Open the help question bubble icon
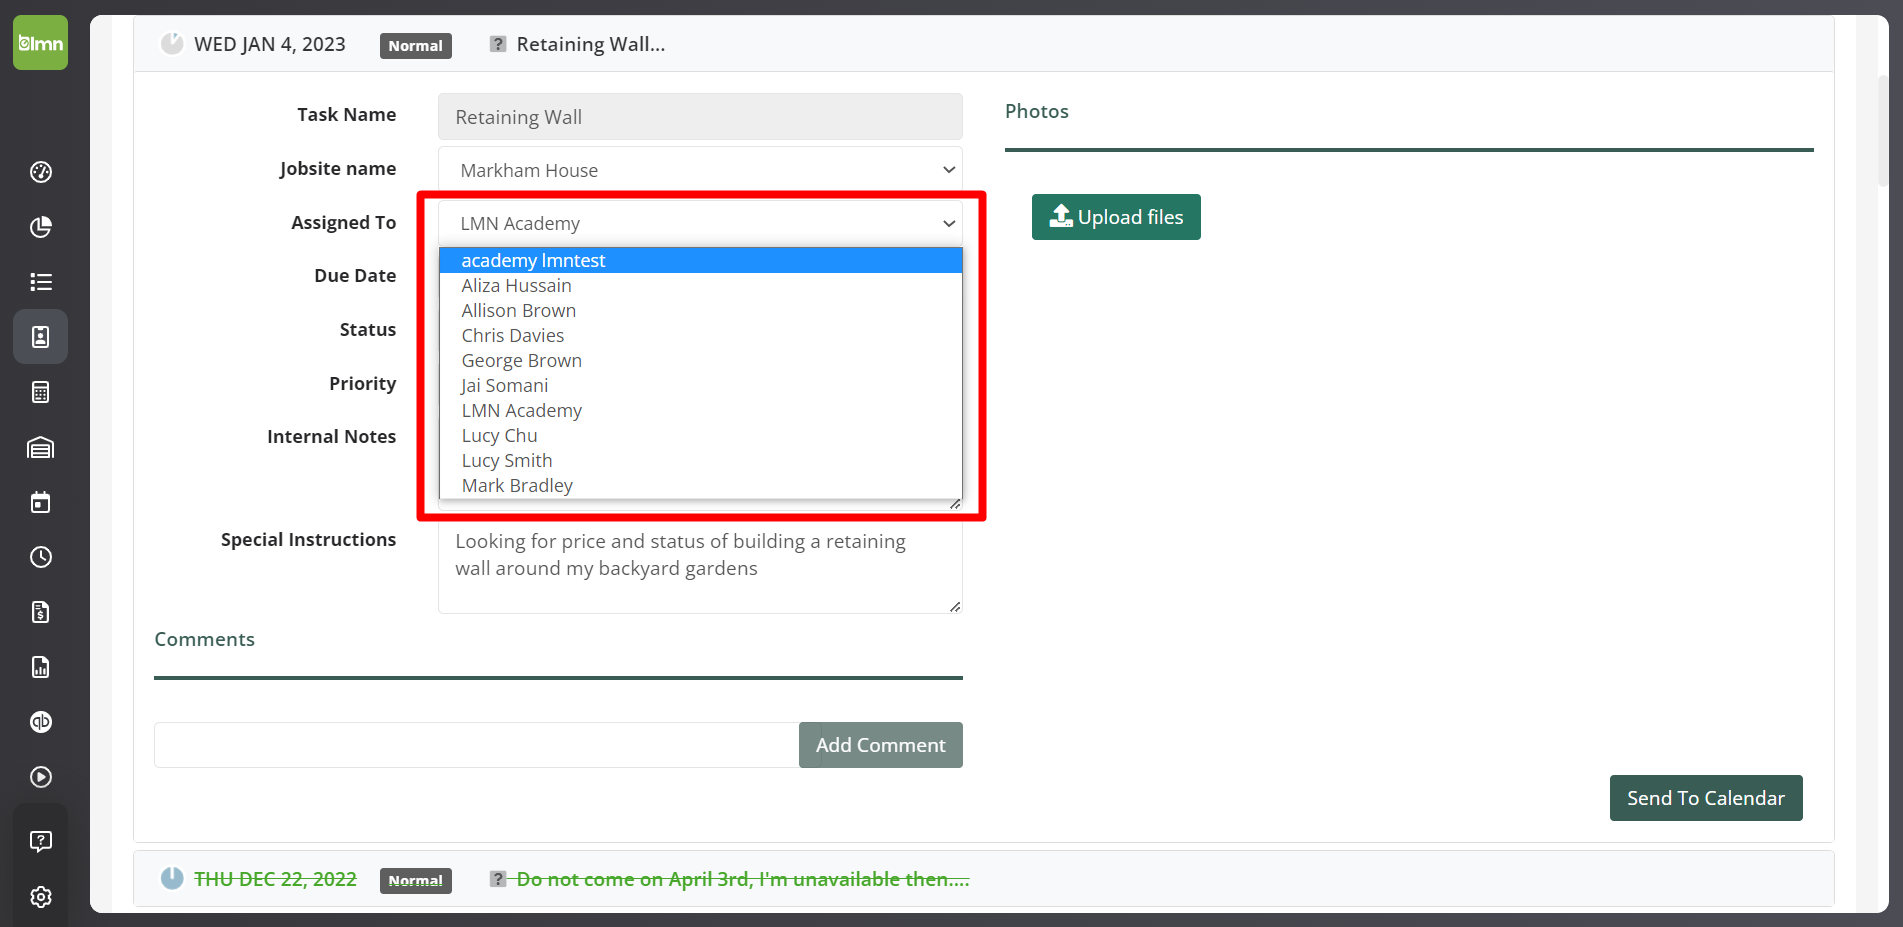Image resolution: width=1903 pixels, height=927 pixels. (41, 841)
